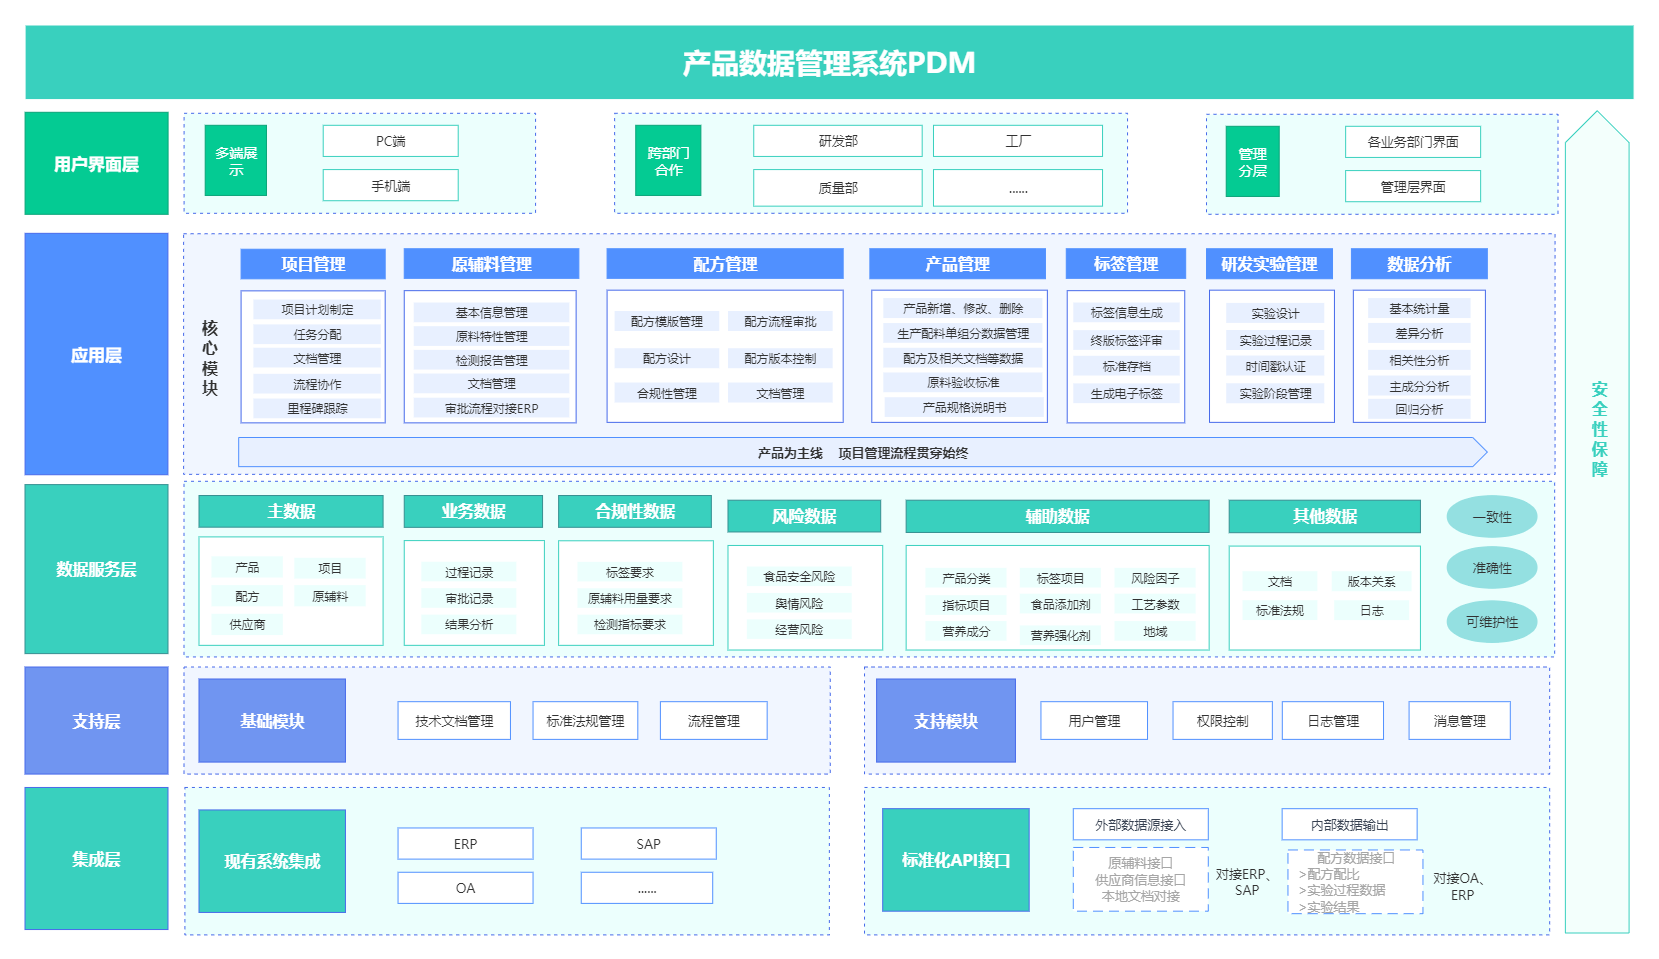Open the 配方管理 module header
This screenshot has width=1659, height=959.
coord(724,264)
